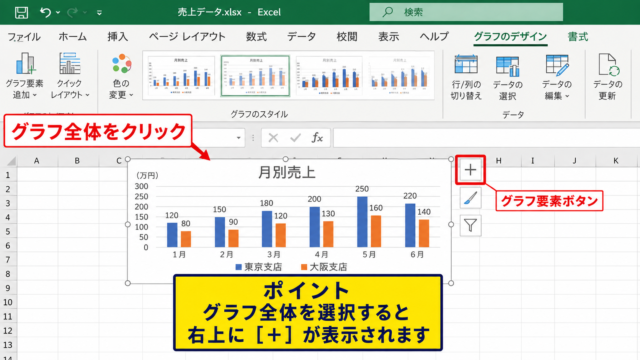Select column J header
This screenshot has height=360, width=640.
point(575,161)
